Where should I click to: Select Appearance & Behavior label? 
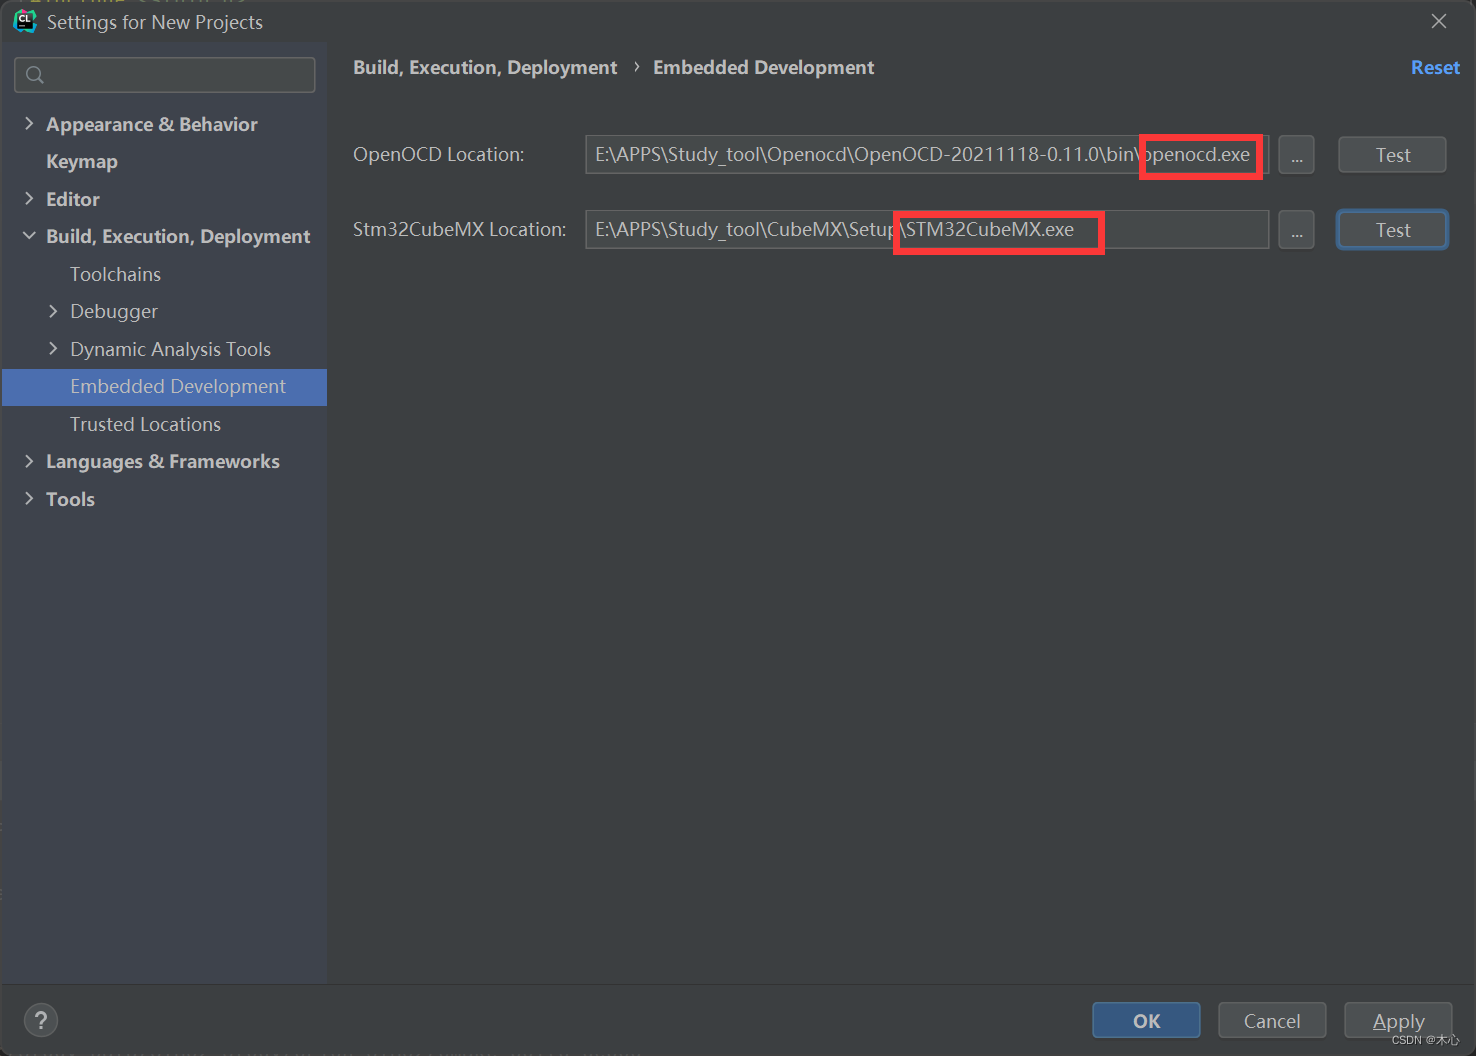click(x=152, y=124)
